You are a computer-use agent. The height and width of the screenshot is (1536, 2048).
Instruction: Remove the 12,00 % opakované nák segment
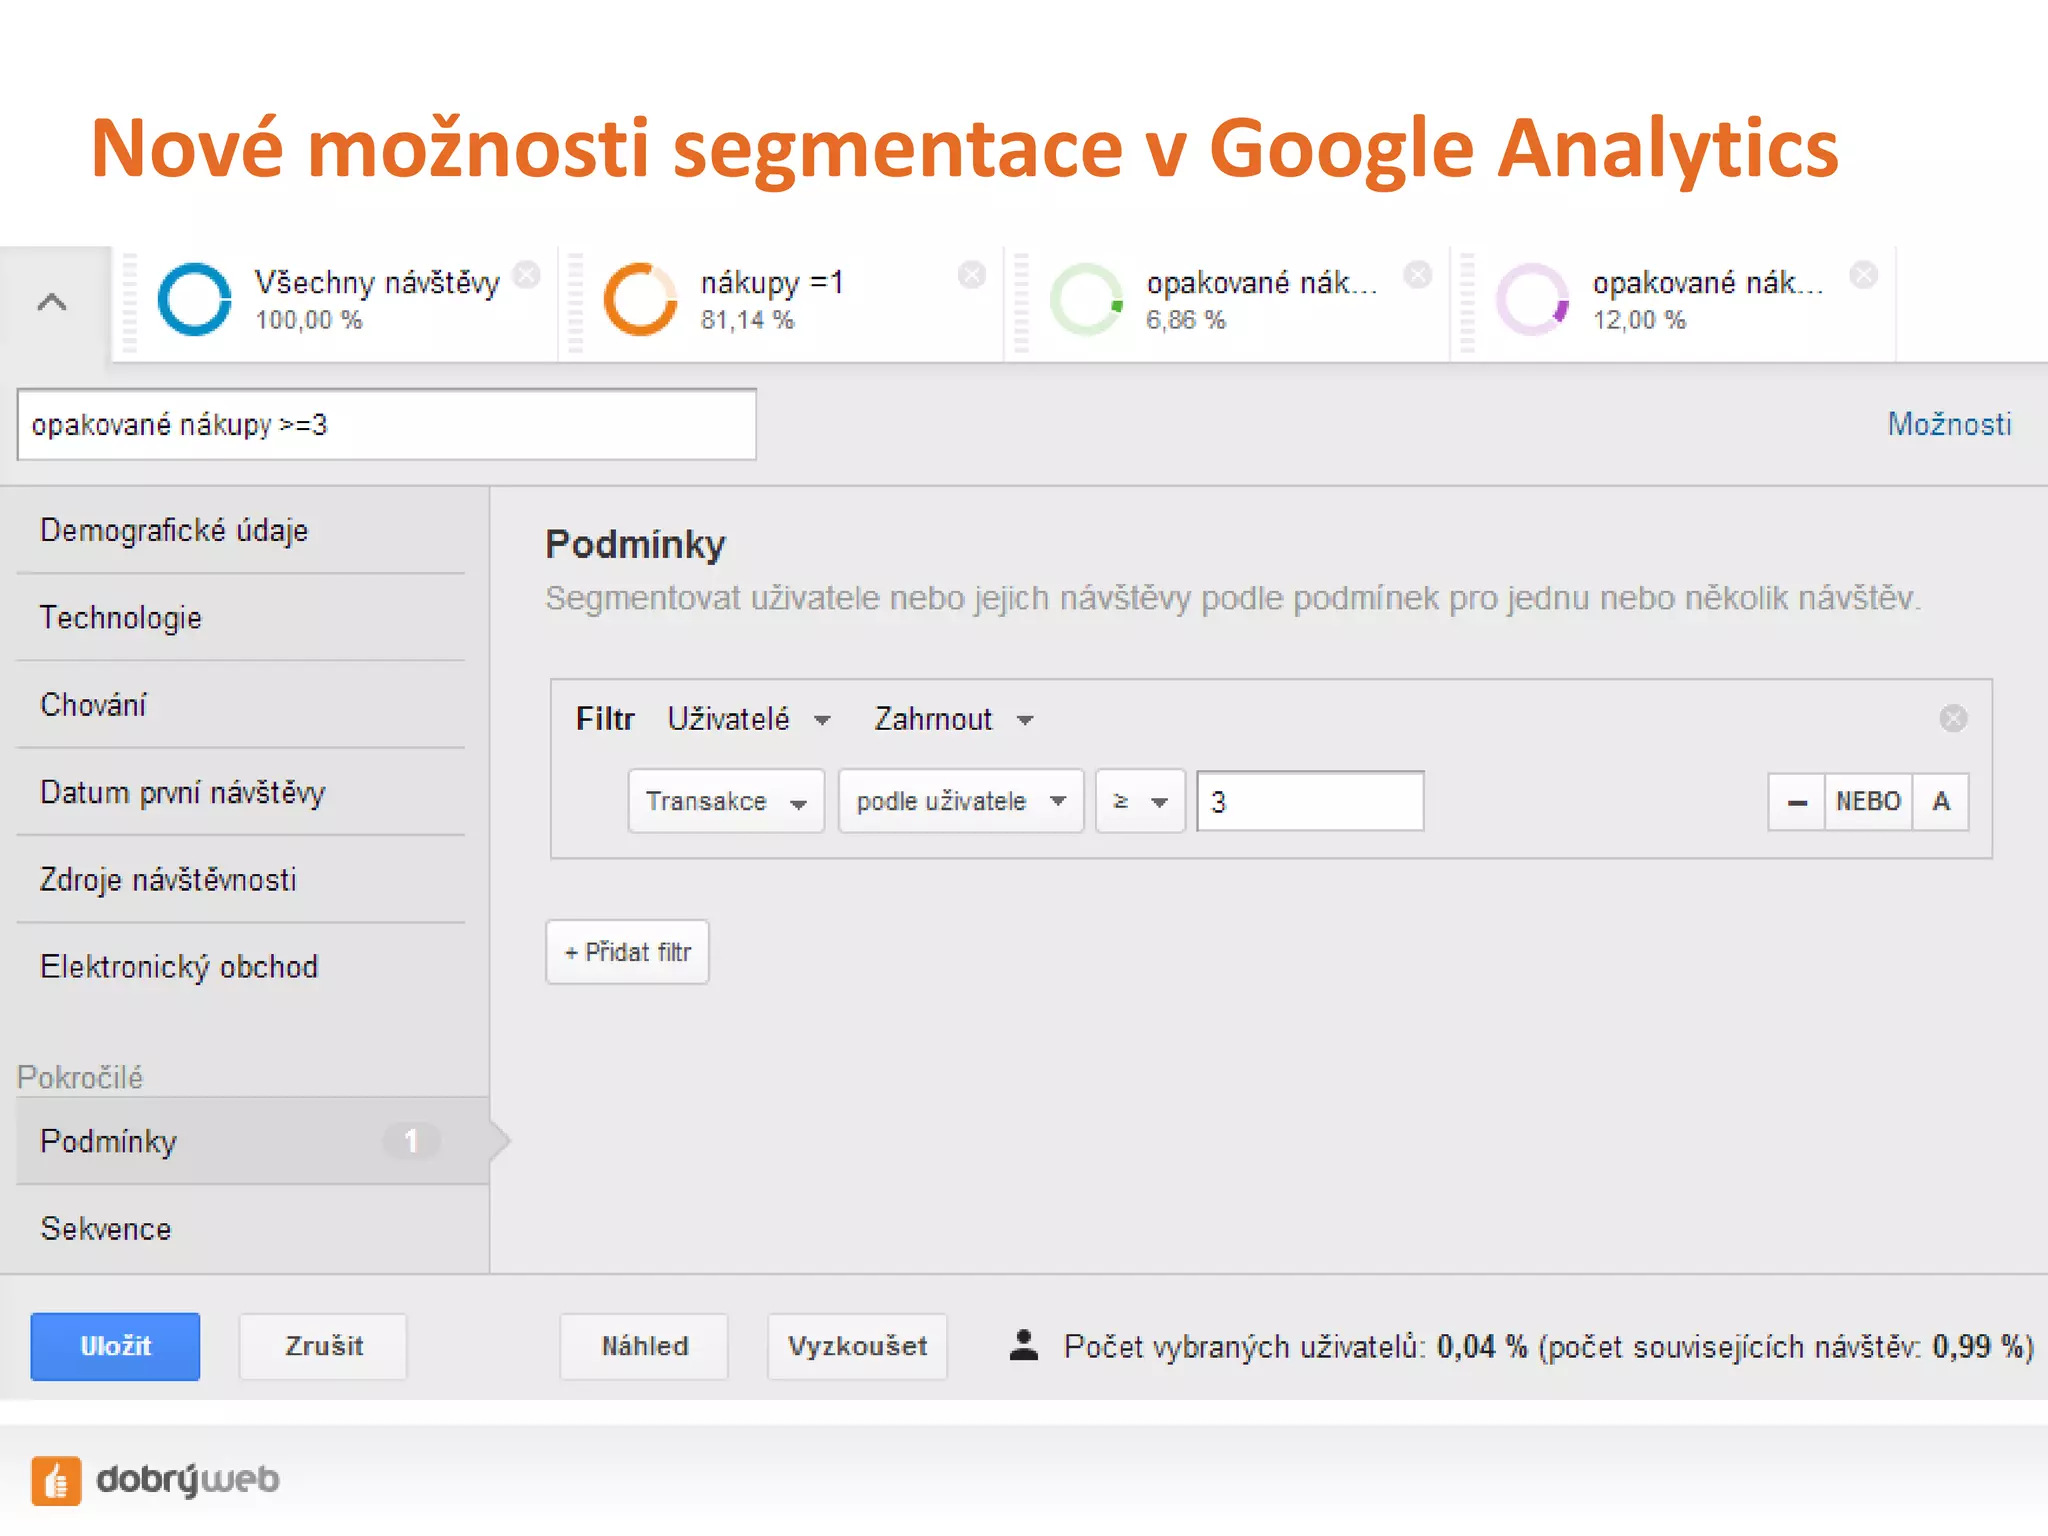pyautogui.click(x=1864, y=274)
